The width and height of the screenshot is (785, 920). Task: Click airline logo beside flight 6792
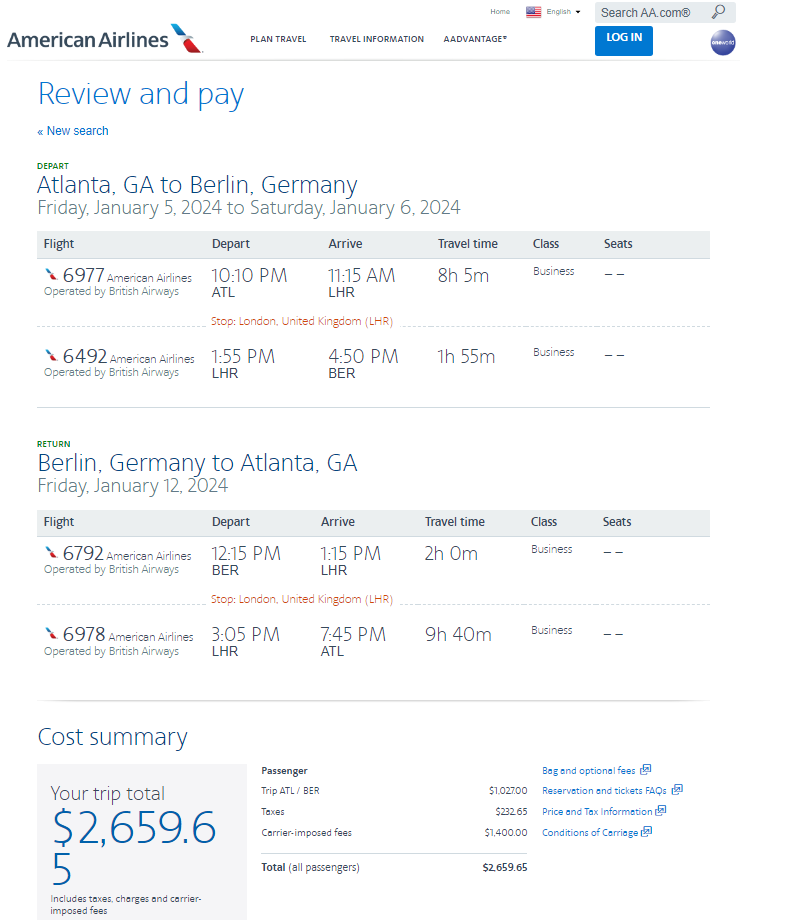pos(51,552)
